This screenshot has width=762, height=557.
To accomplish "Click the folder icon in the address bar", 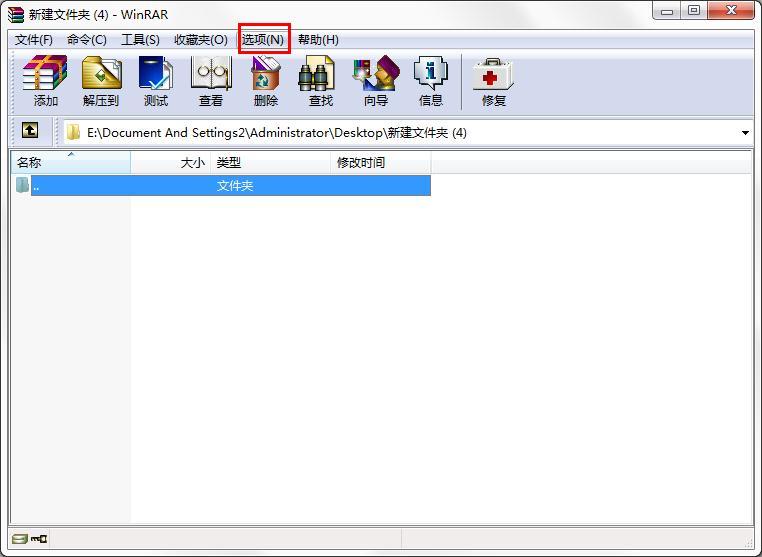I will [x=73, y=132].
